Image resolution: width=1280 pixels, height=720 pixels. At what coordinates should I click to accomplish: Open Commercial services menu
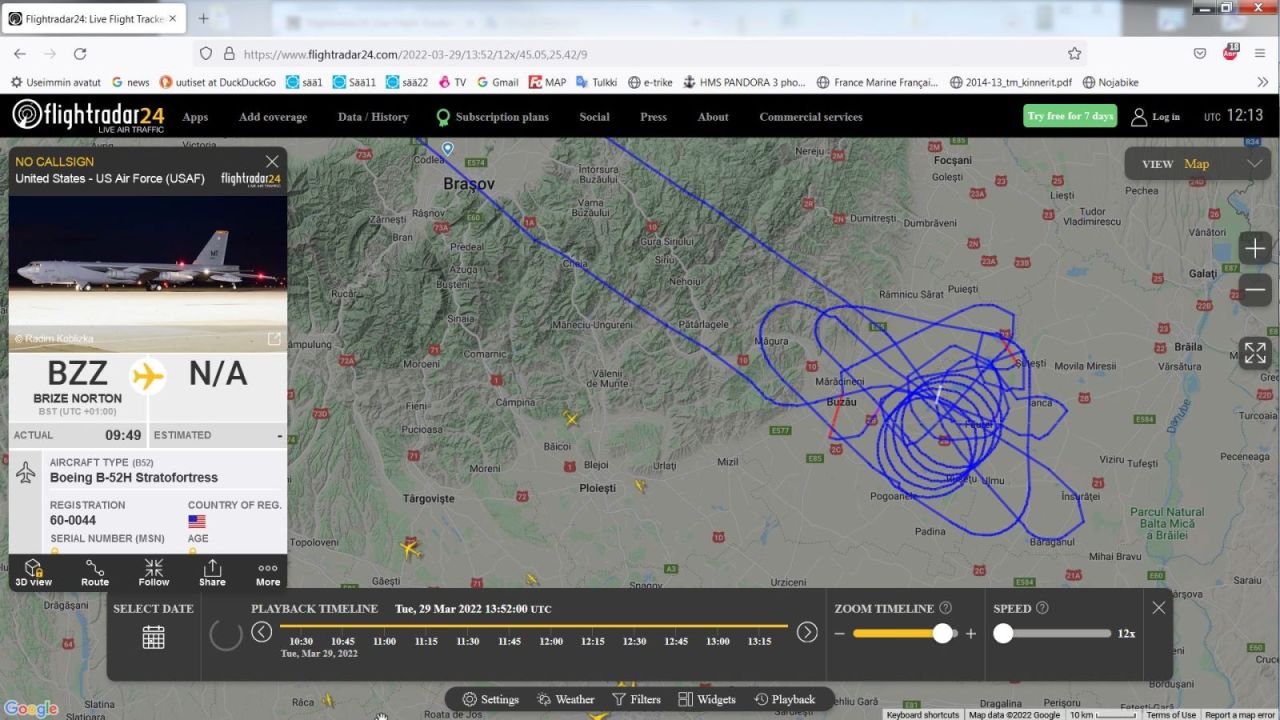coord(811,117)
